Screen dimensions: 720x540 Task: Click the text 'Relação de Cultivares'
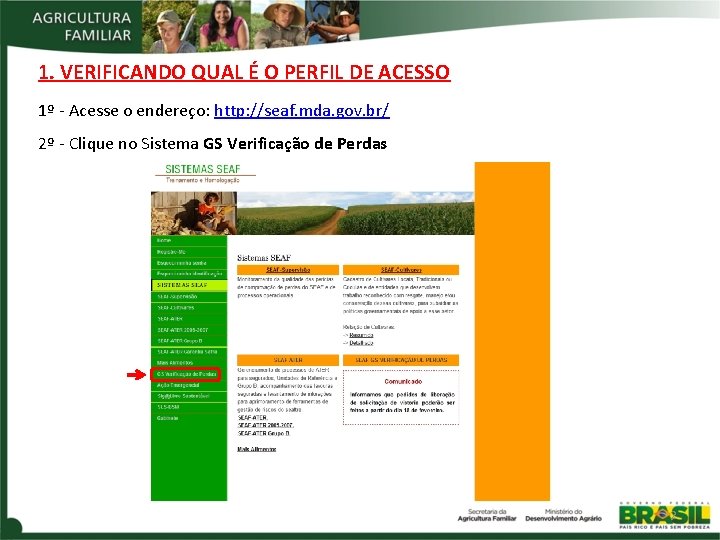(x=369, y=327)
